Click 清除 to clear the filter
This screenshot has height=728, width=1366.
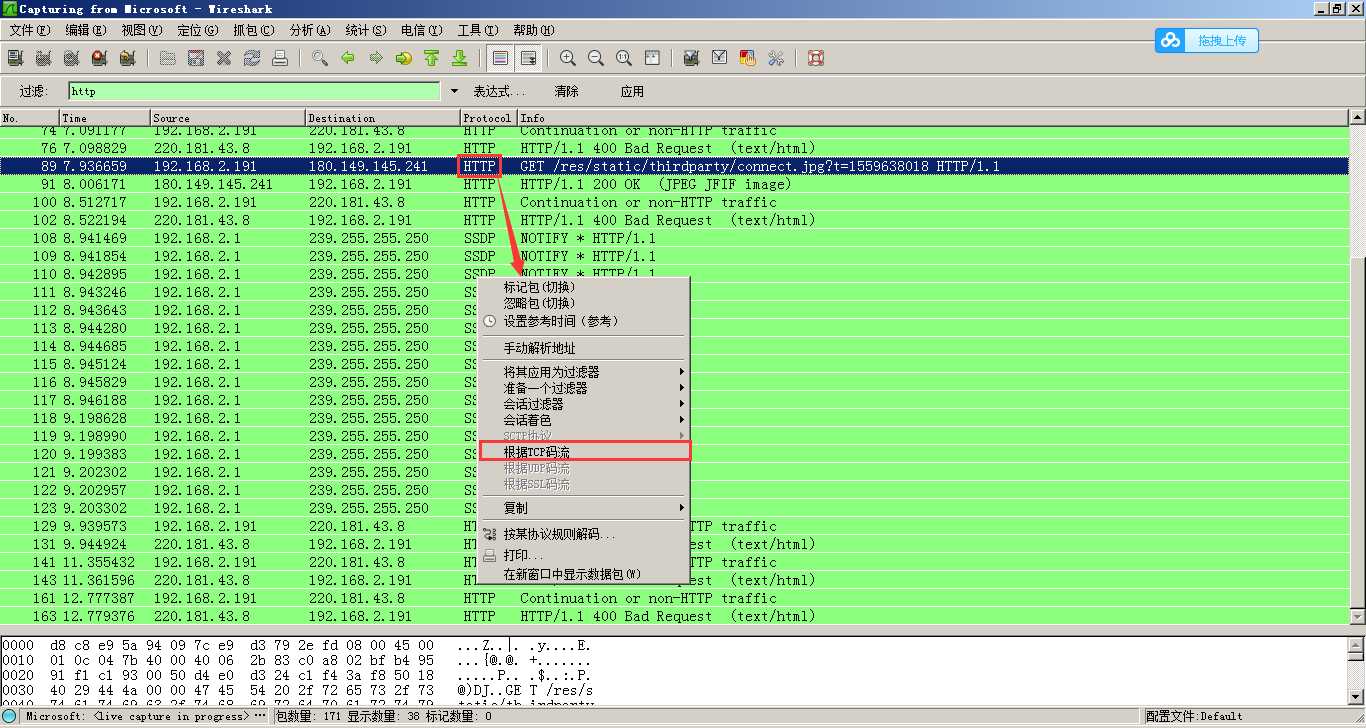pos(566,91)
